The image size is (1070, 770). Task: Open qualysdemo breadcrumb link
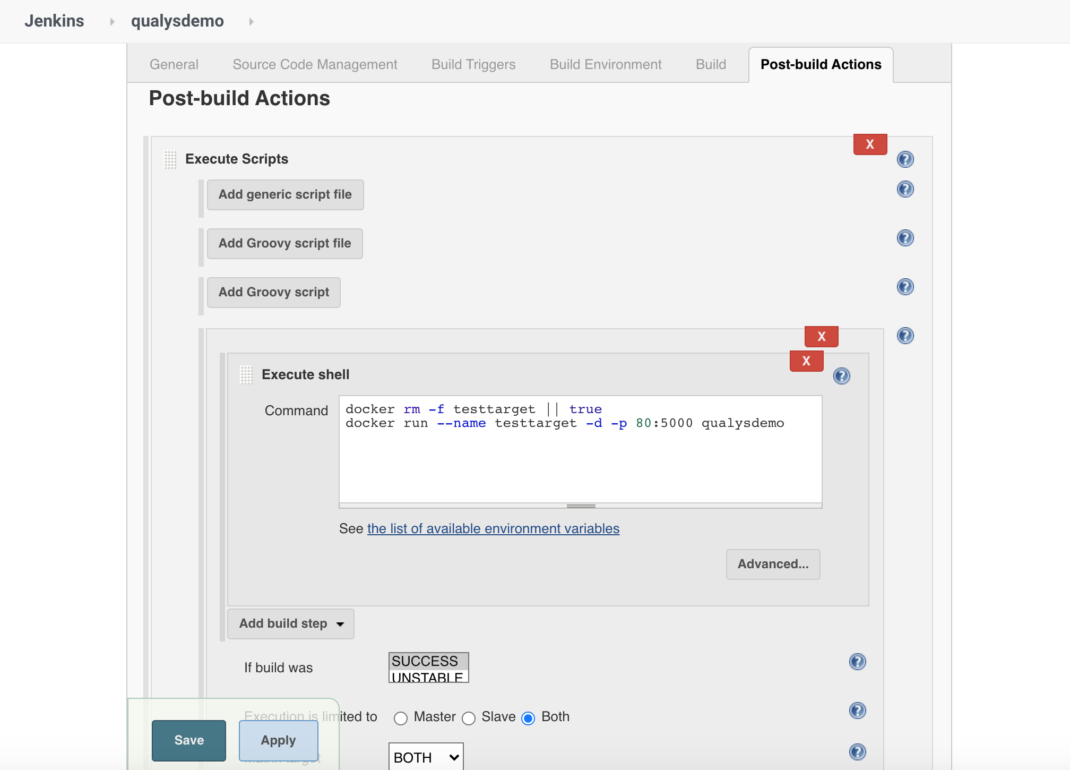click(x=177, y=21)
